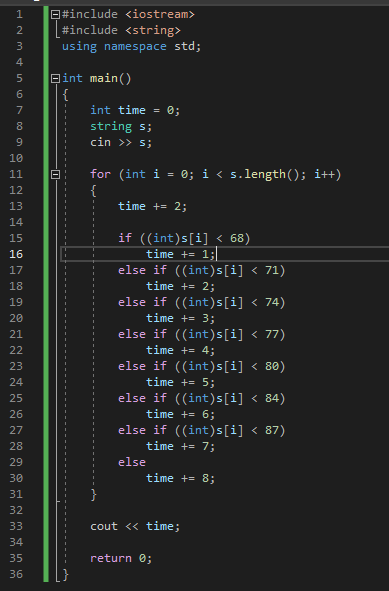This screenshot has width=389, height=591.
Task: Click the 'main' function name
Action: click(104, 78)
